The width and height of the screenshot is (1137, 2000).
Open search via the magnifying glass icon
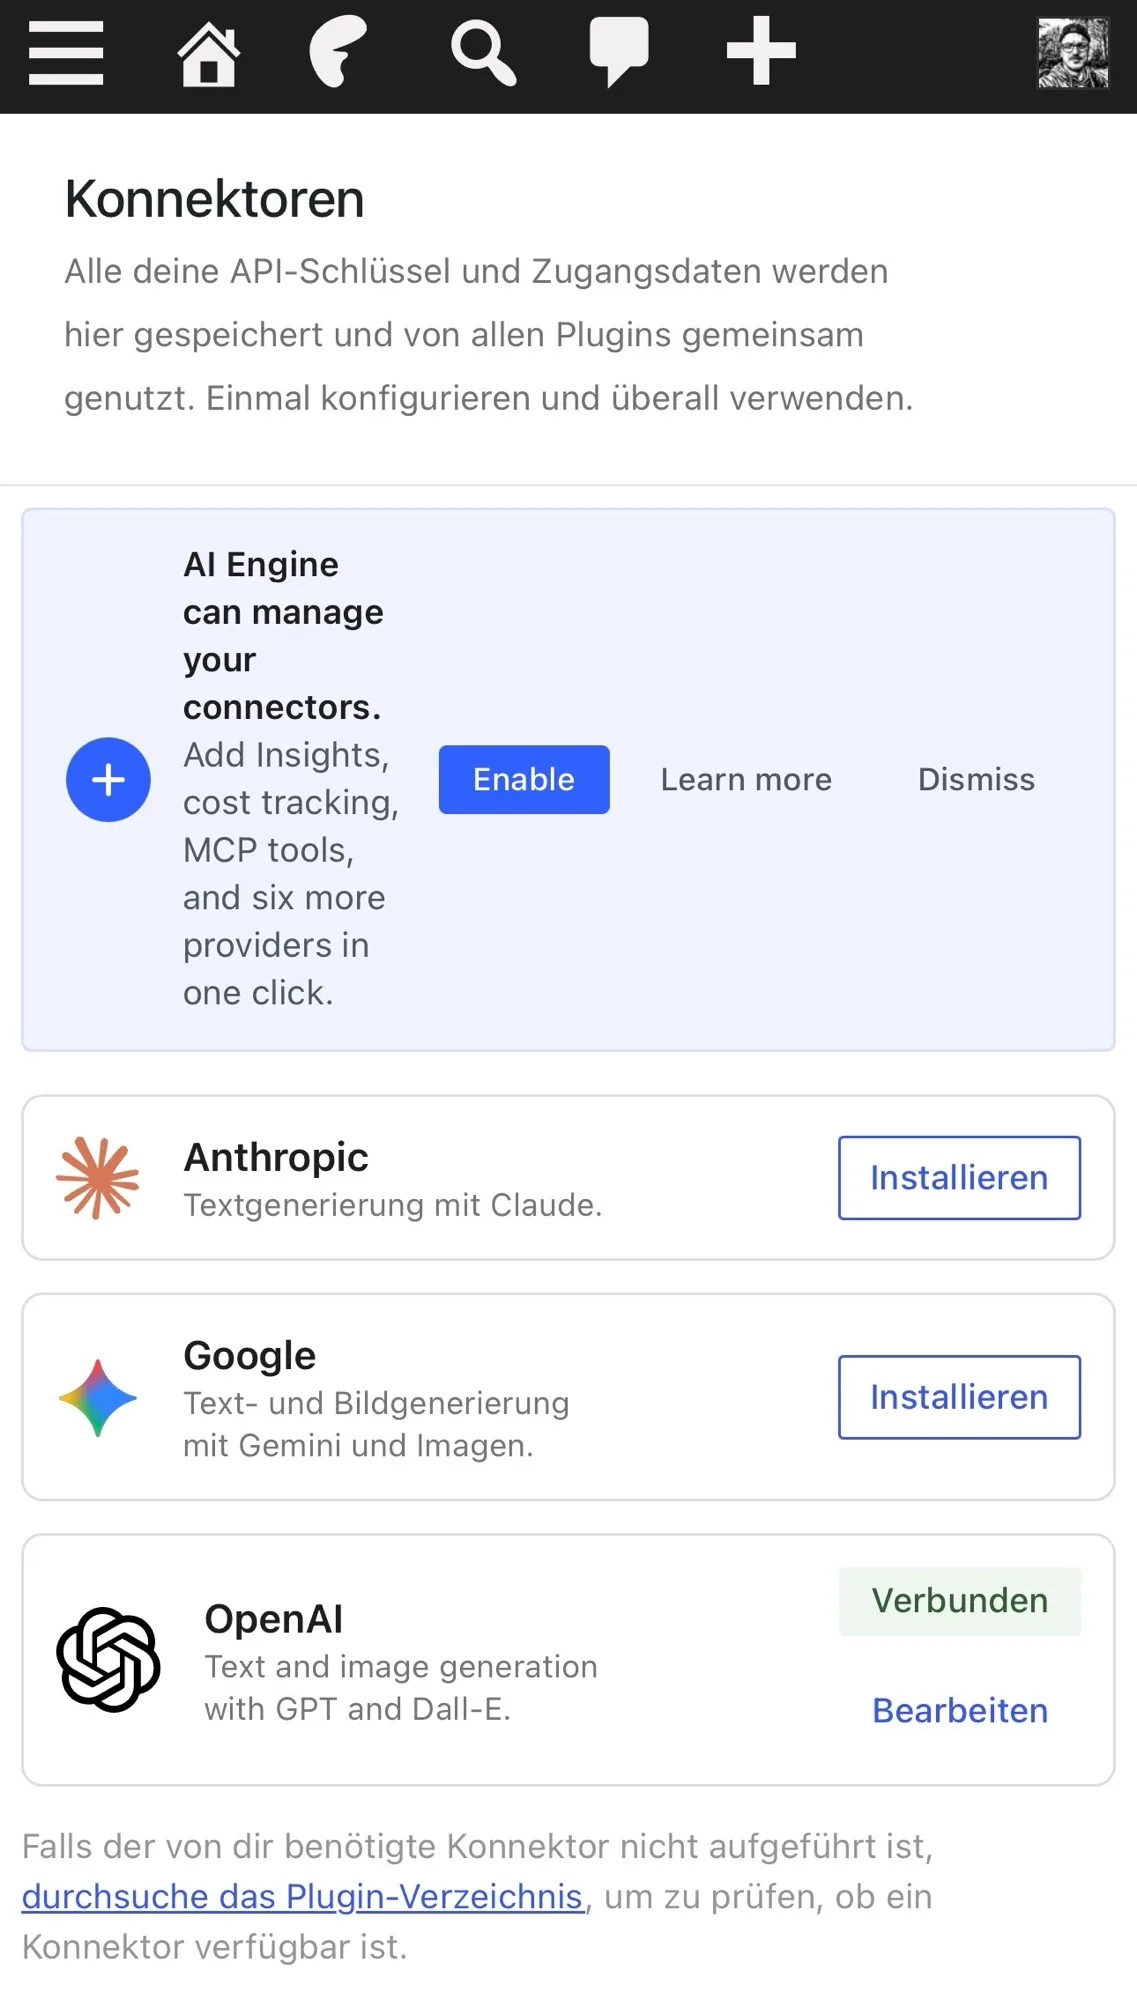pos(483,54)
